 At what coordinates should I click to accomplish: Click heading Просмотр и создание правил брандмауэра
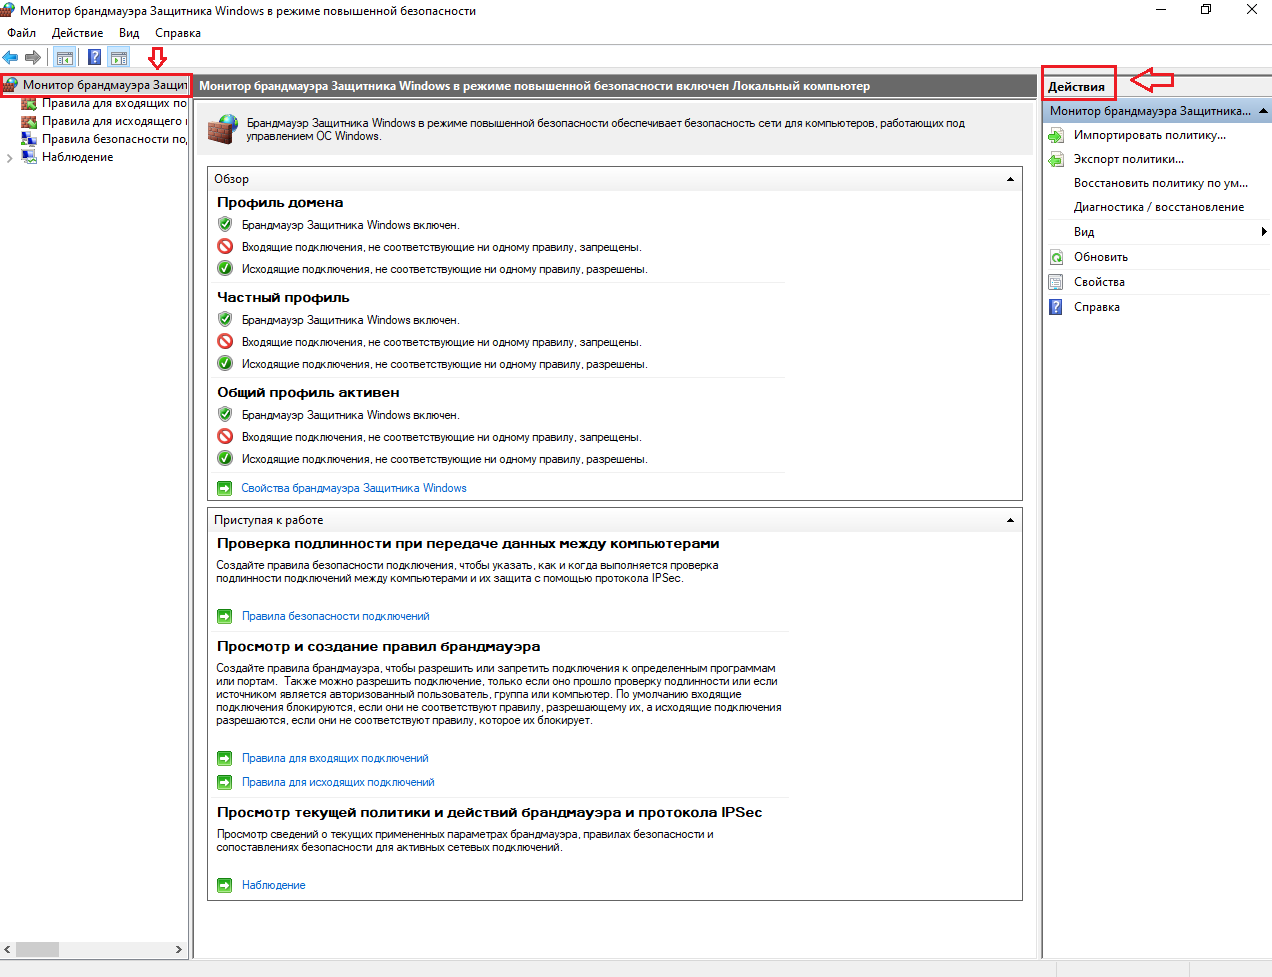378,646
